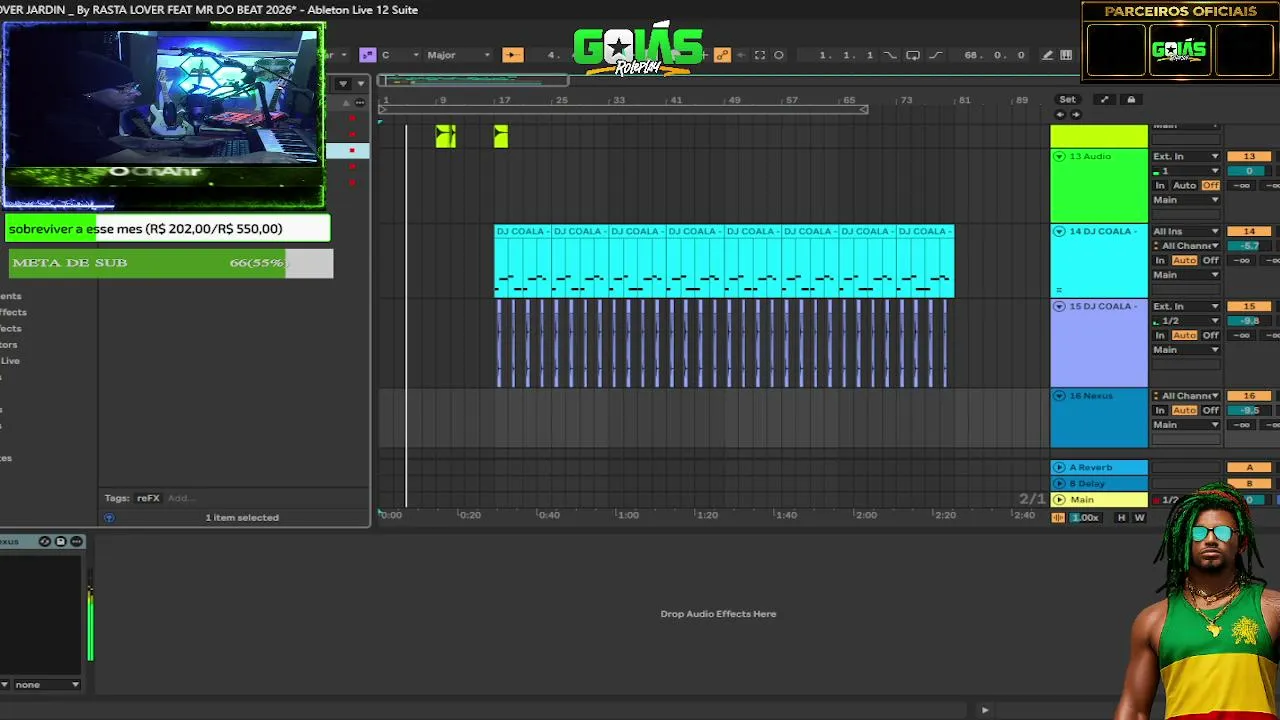Toggle punch-out switch icon
The image size is (1280, 720).
(936, 55)
